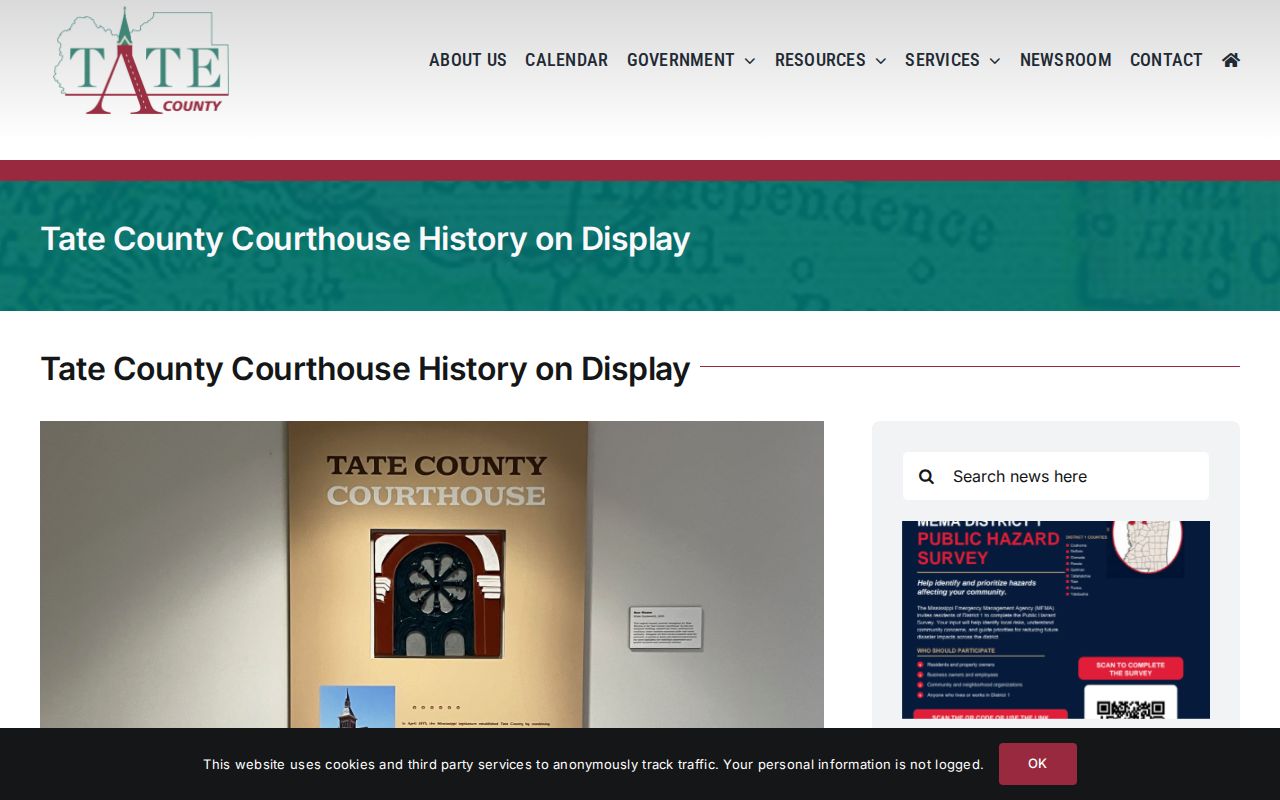
Task: Expand the Services dropdown menu
Action: (x=952, y=60)
